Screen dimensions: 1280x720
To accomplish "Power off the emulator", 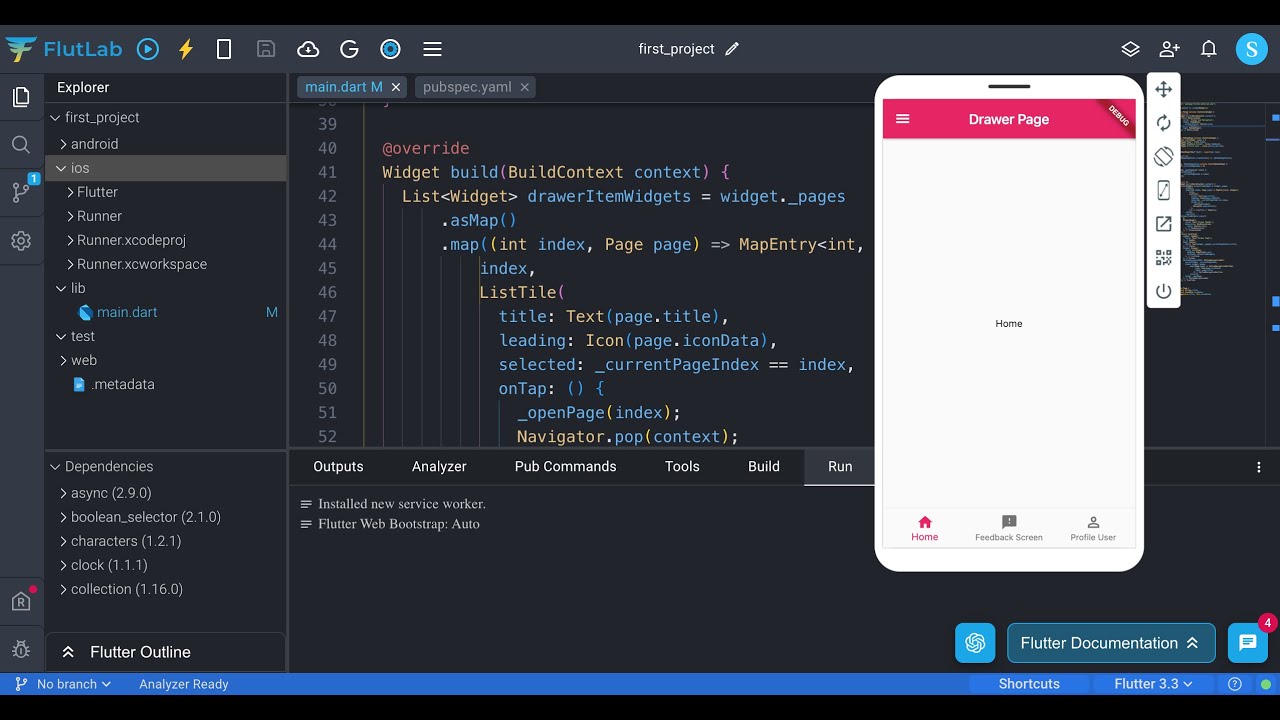I will tap(1163, 291).
